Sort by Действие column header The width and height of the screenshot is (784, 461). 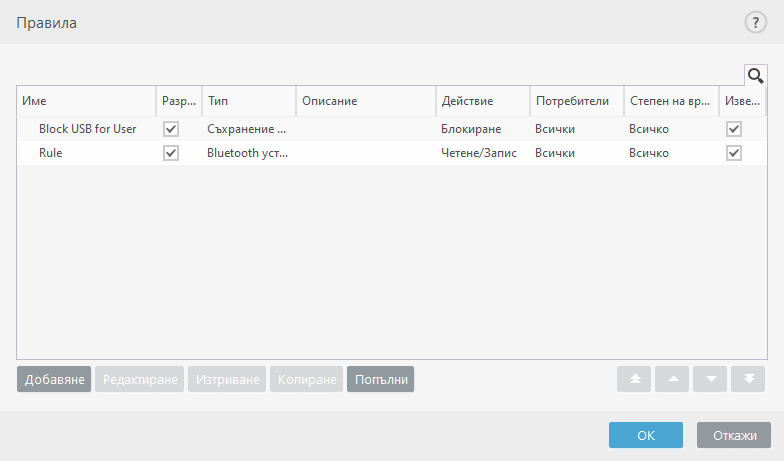click(483, 101)
